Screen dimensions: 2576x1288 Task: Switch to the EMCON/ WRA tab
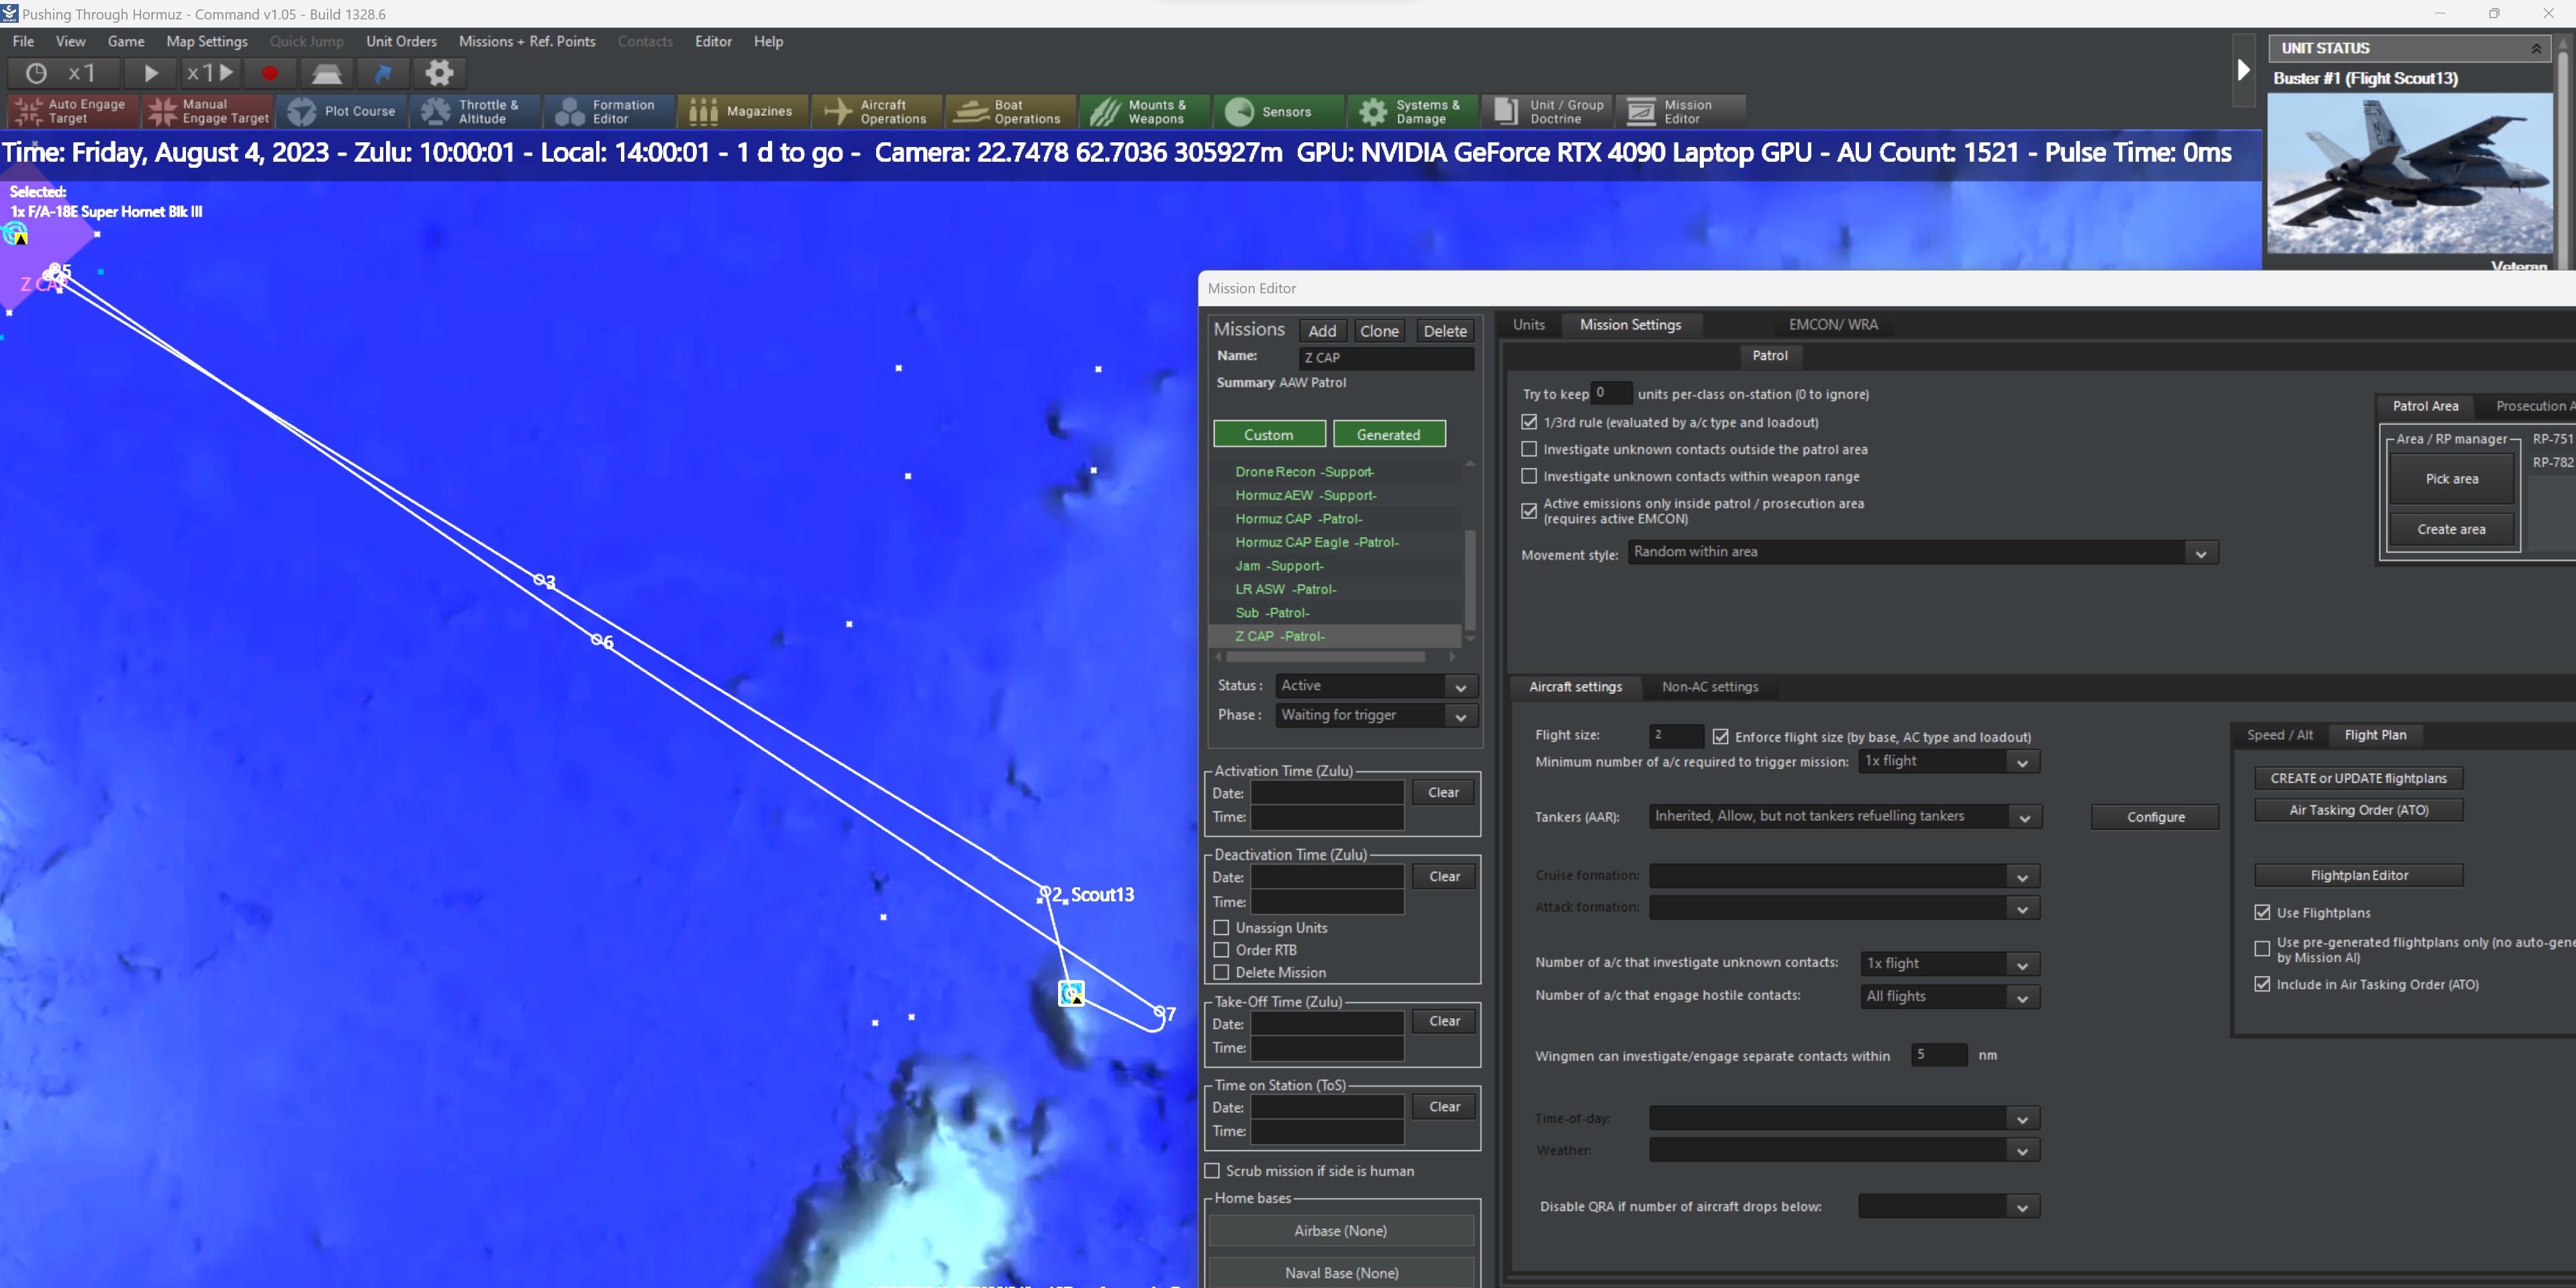[1833, 324]
